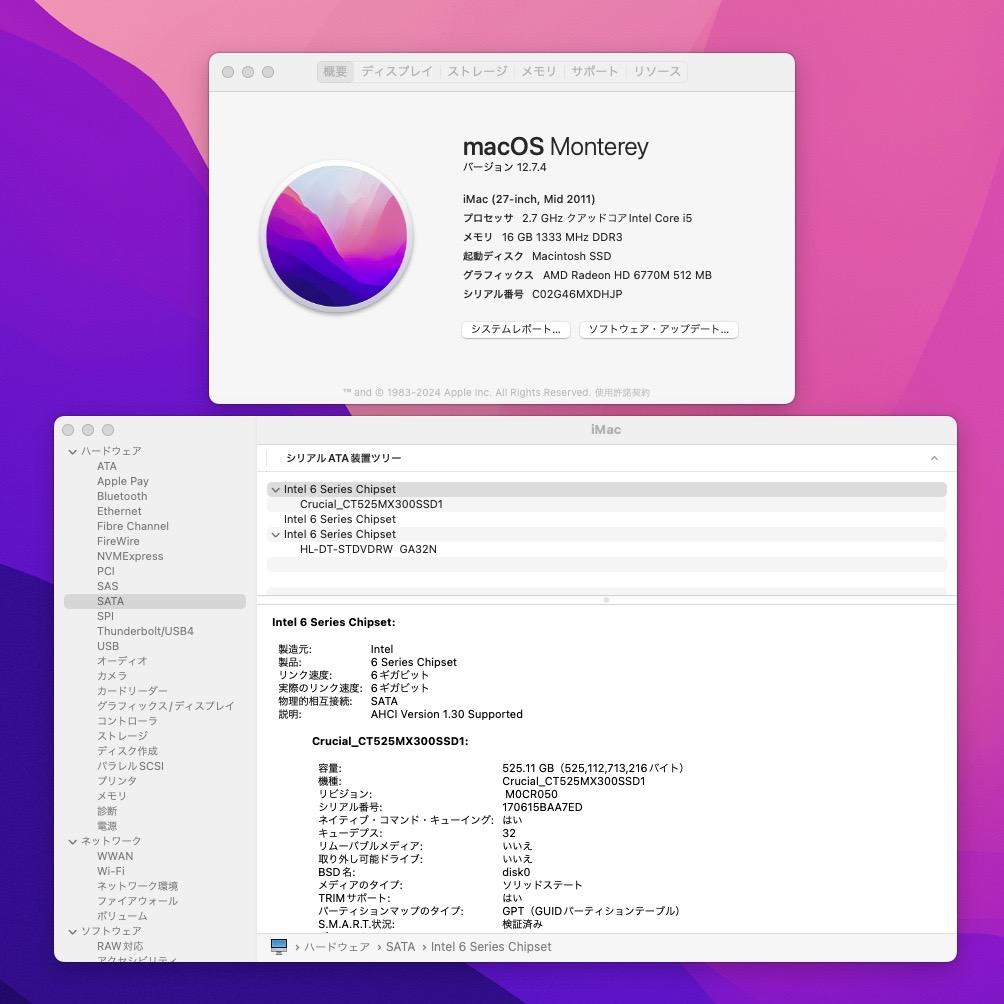Click the pane divider handle dot

click(x=606, y=600)
